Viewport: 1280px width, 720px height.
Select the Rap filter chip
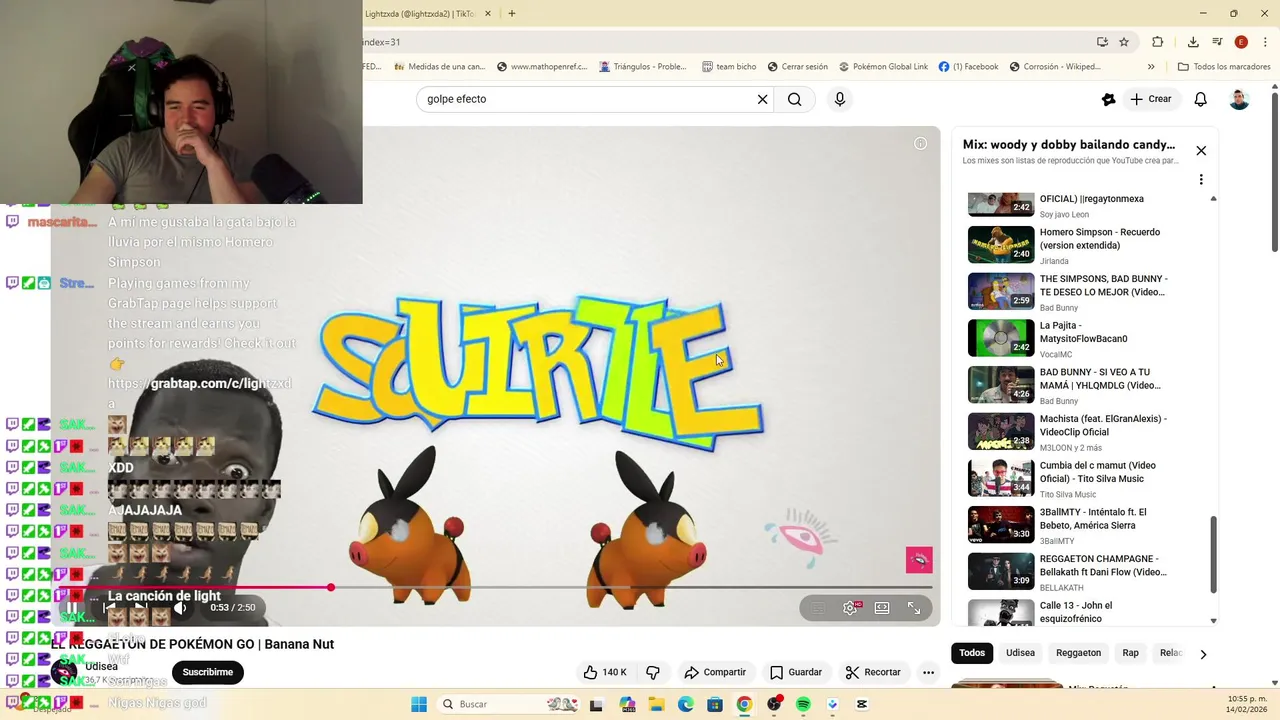click(x=1130, y=653)
